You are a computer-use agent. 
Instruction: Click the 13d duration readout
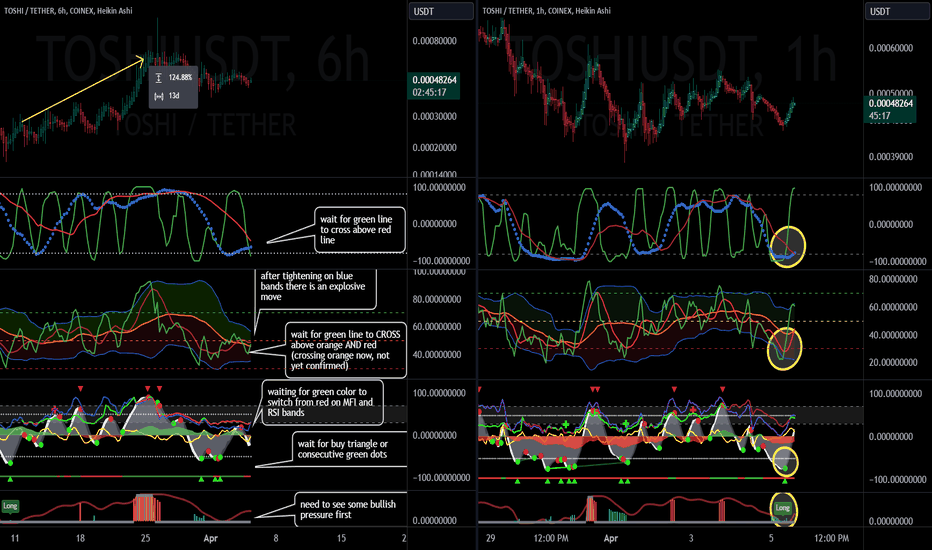tap(174, 96)
